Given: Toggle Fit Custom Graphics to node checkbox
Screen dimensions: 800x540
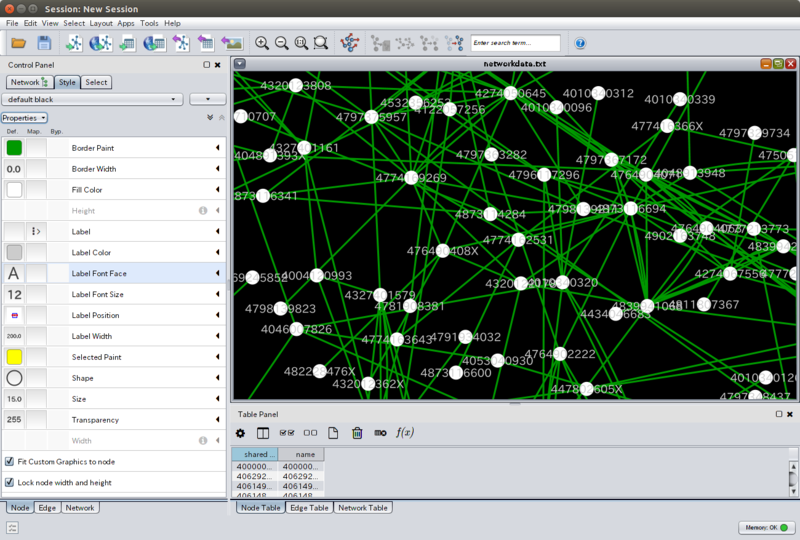Looking at the screenshot, I should click(x=9, y=461).
